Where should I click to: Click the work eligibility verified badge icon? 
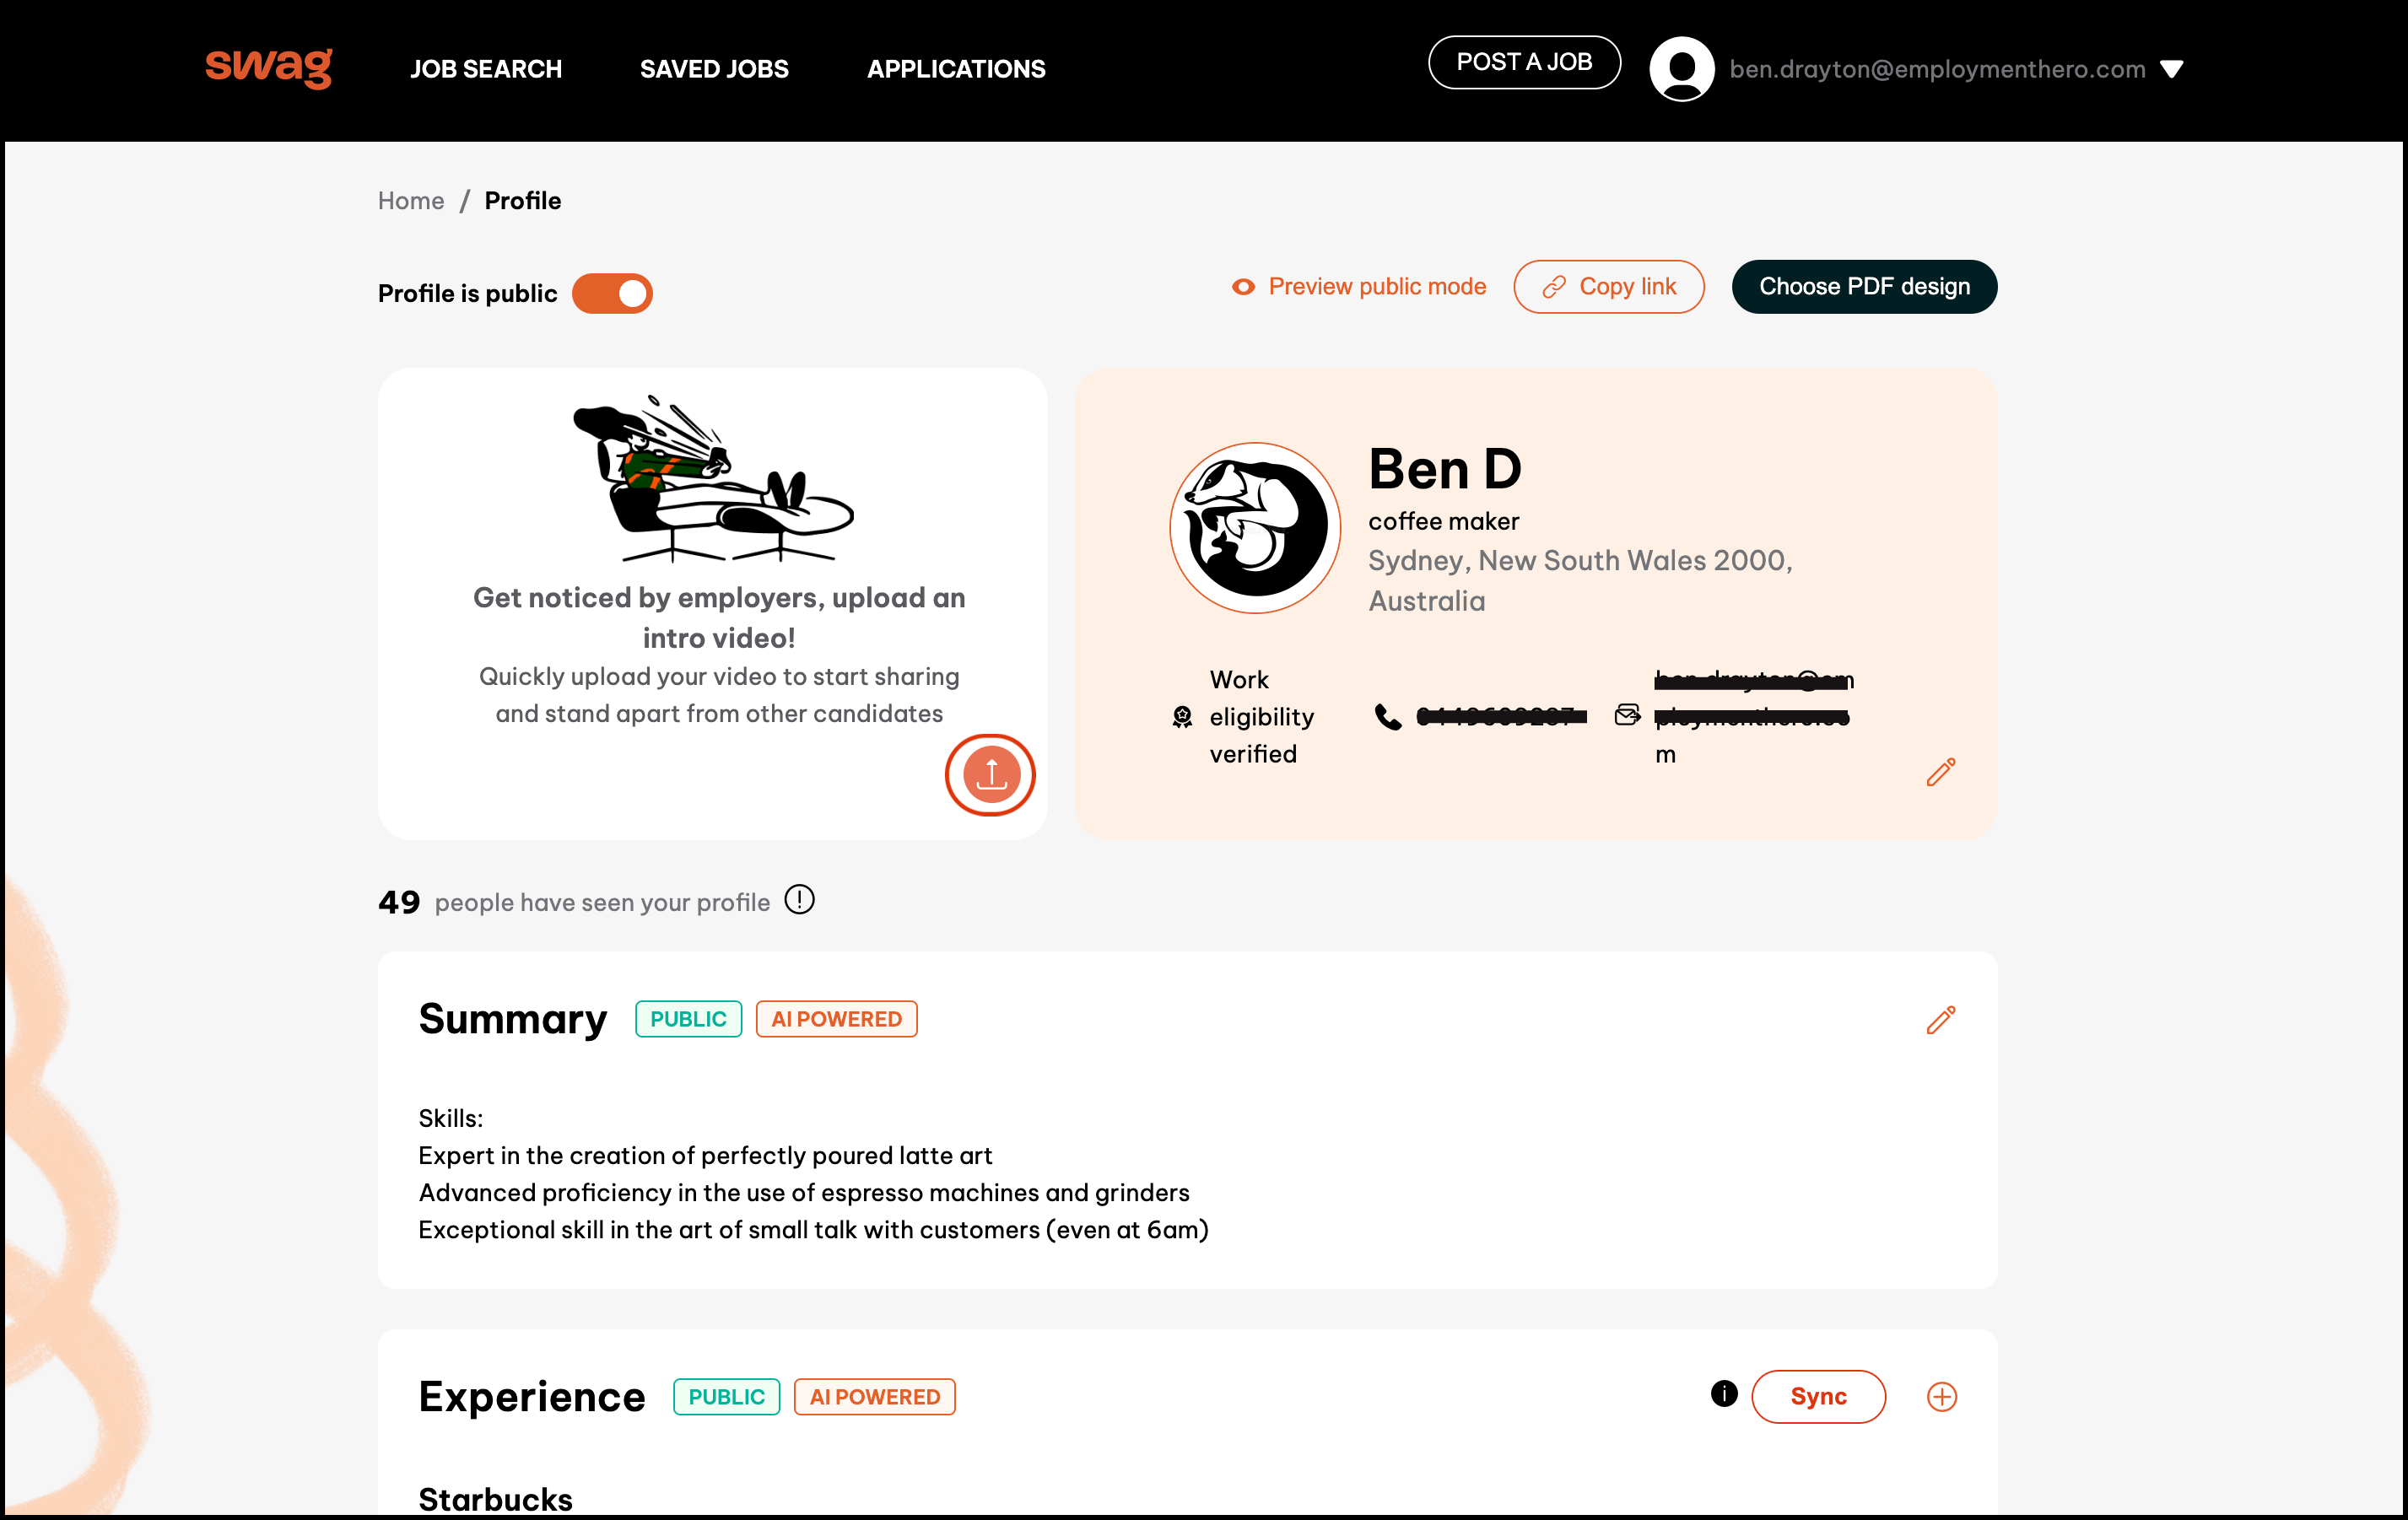coord(1181,716)
